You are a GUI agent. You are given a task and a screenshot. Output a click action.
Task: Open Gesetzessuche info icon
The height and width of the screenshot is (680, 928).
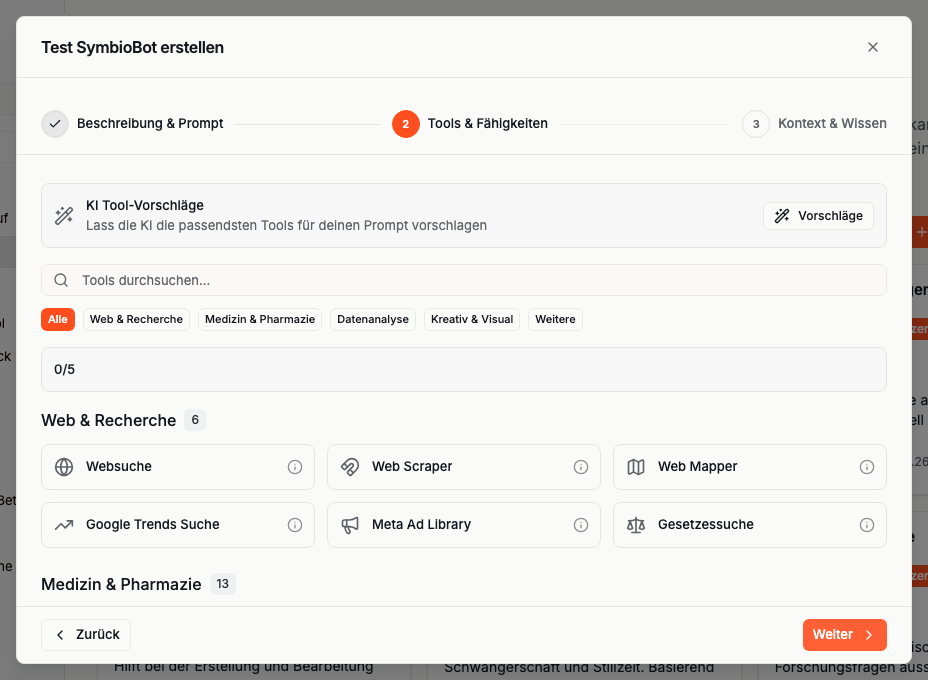pyautogui.click(x=867, y=525)
